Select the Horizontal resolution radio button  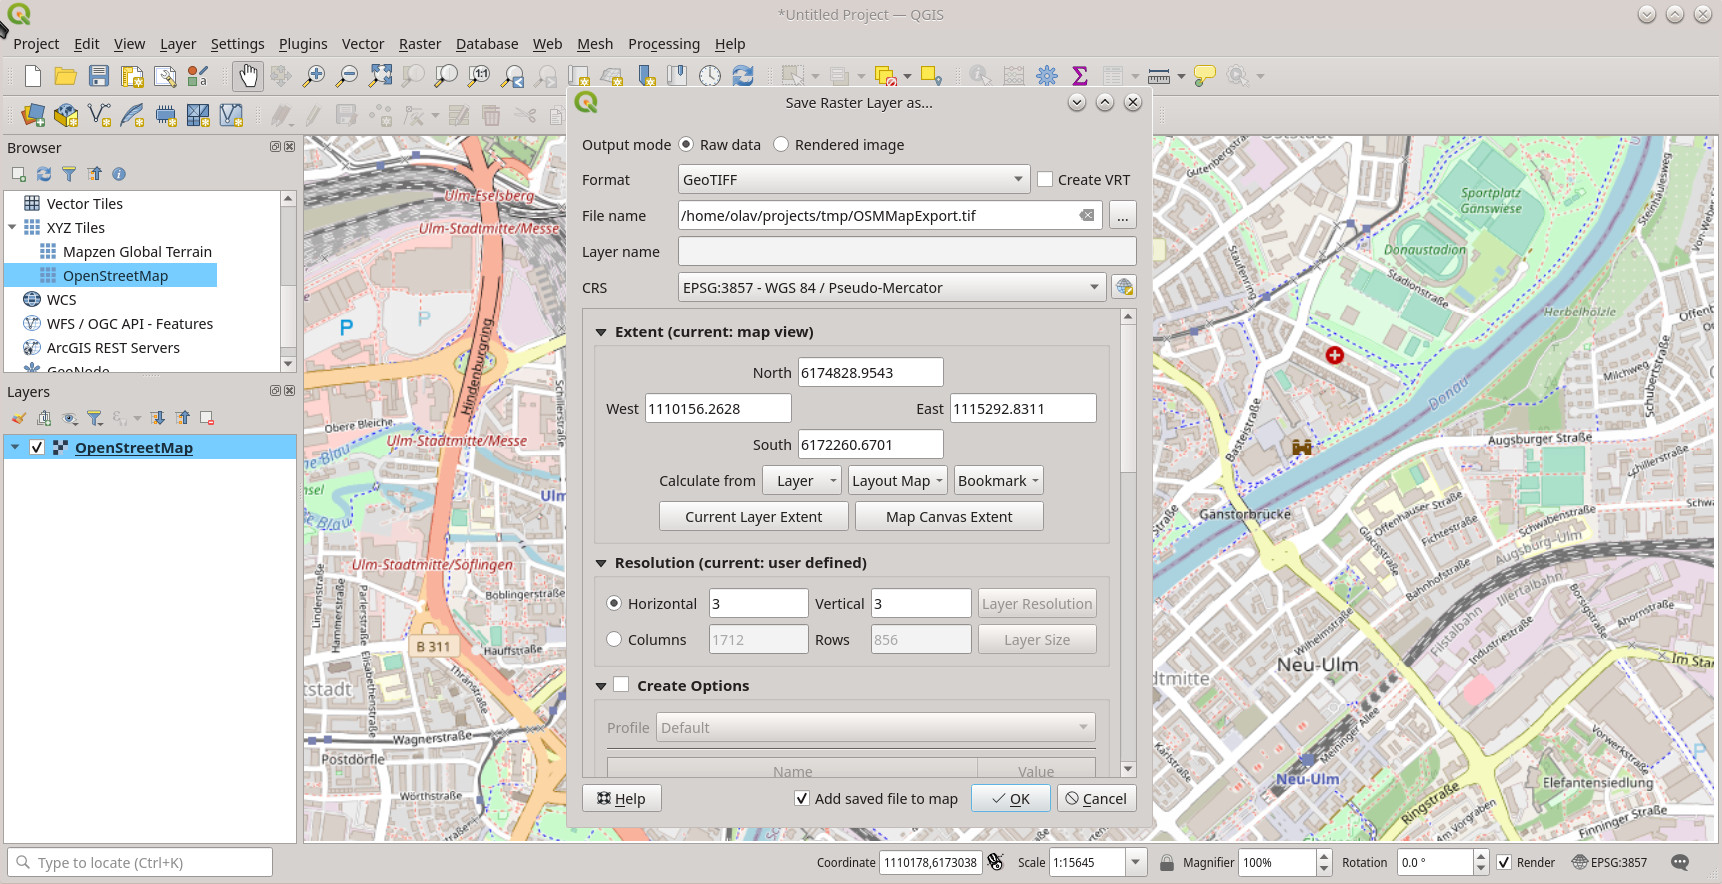(614, 603)
